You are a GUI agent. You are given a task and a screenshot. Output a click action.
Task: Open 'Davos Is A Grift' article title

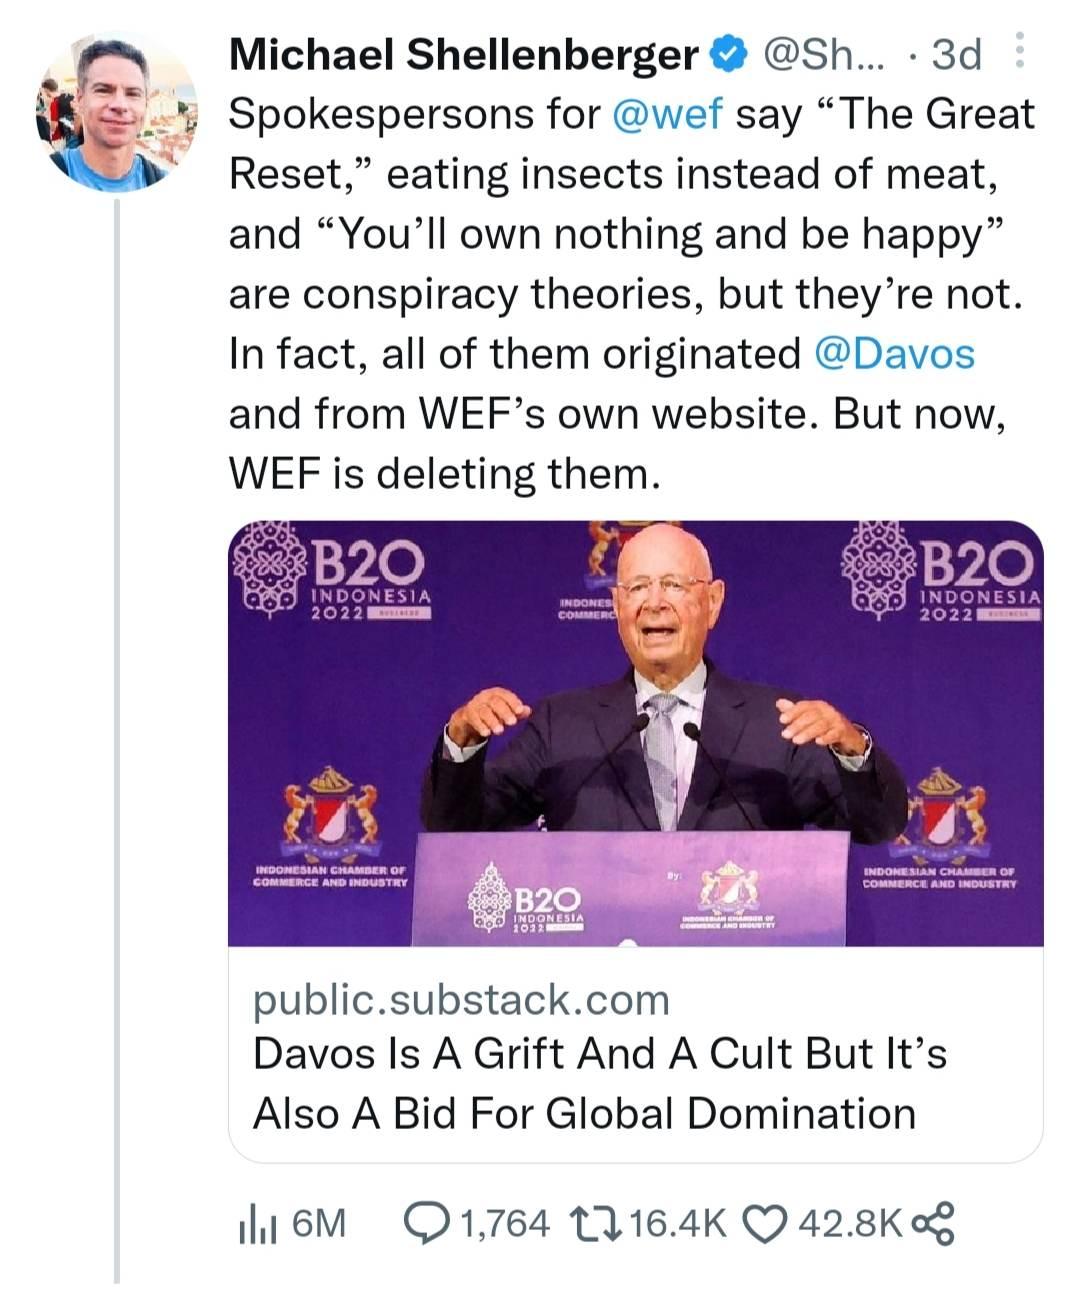pyautogui.click(x=600, y=1083)
